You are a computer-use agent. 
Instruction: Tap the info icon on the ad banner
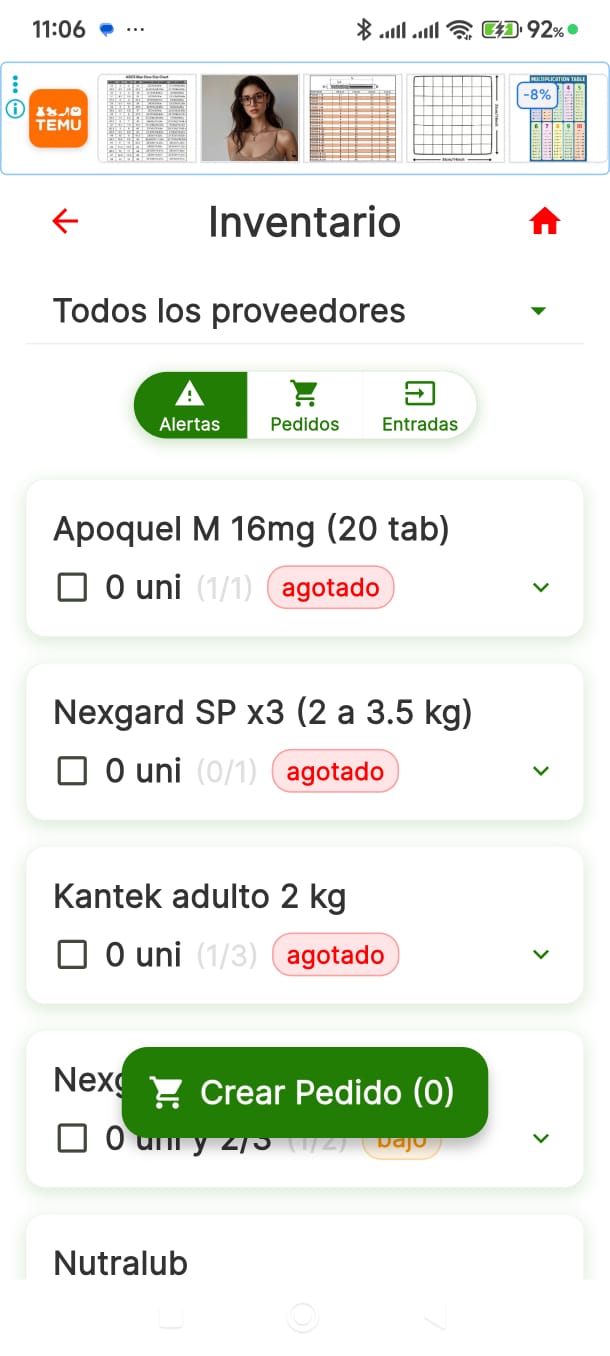[x=15, y=108]
